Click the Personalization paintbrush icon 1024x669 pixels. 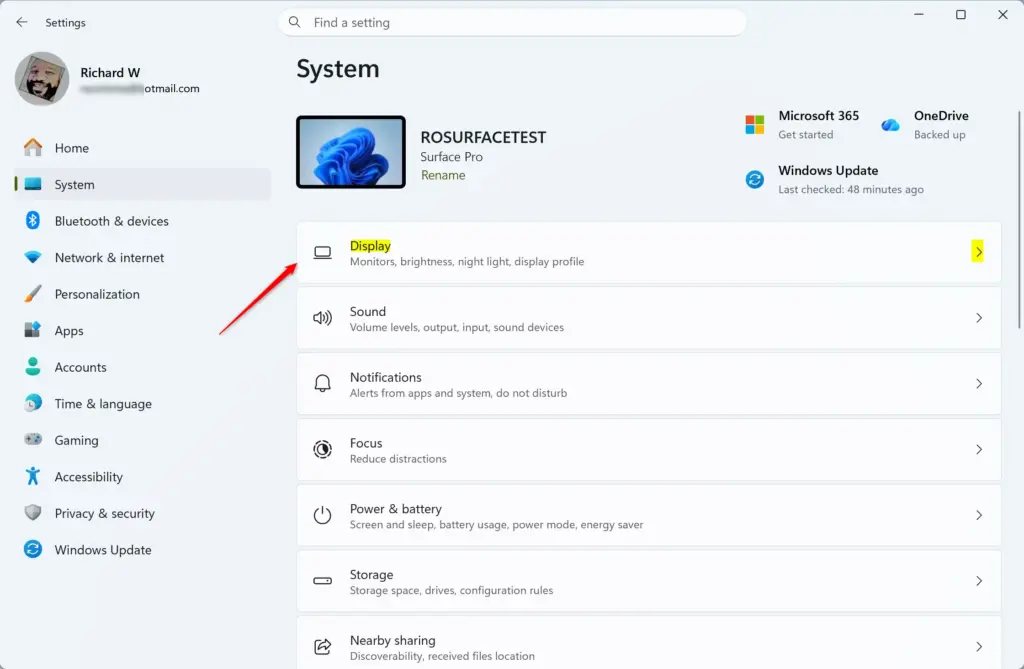pyautogui.click(x=33, y=294)
